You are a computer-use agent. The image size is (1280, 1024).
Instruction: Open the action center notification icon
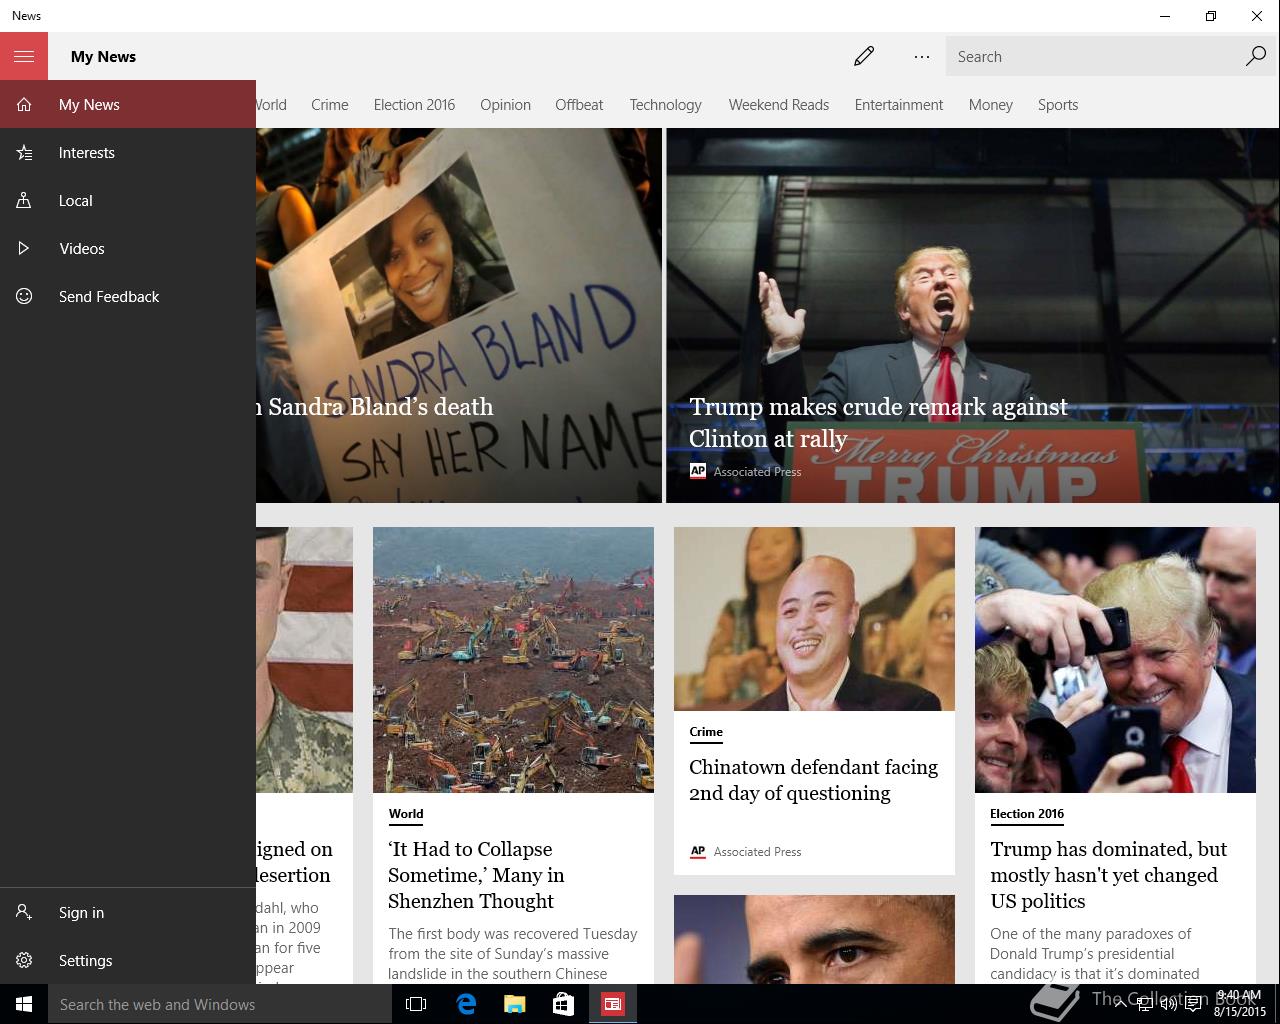pyautogui.click(x=1194, y=1005)
